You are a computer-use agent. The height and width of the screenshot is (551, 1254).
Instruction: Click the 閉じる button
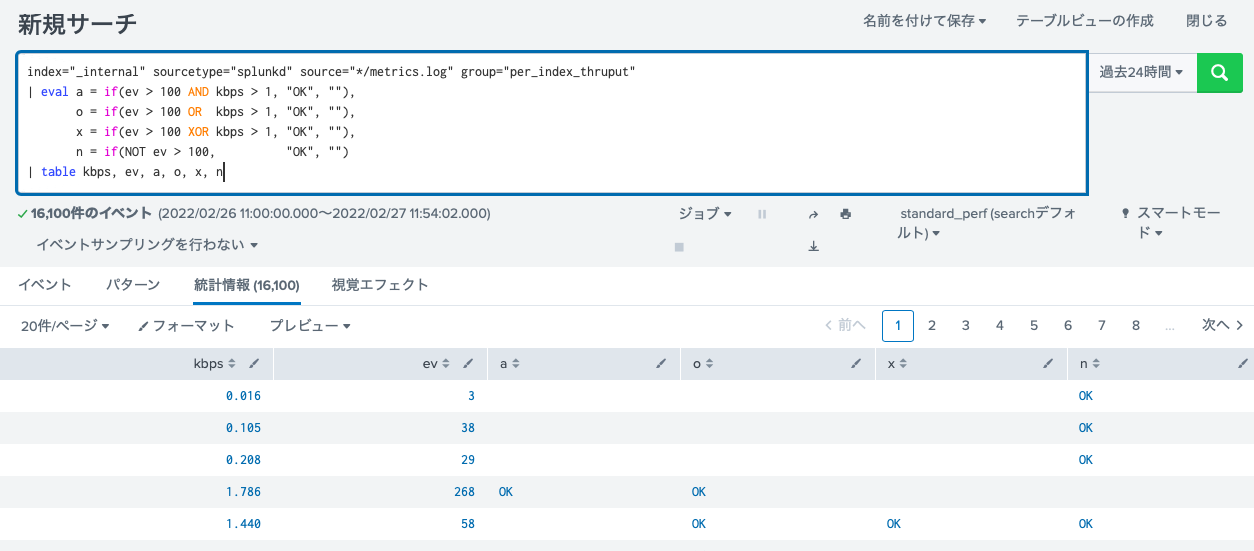coord(1206,21)
